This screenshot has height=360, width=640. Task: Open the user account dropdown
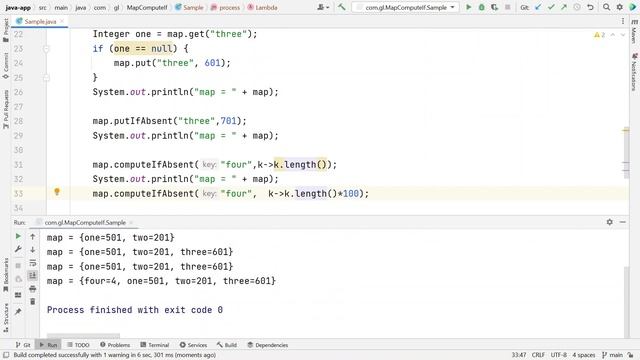tap(323, 7)
